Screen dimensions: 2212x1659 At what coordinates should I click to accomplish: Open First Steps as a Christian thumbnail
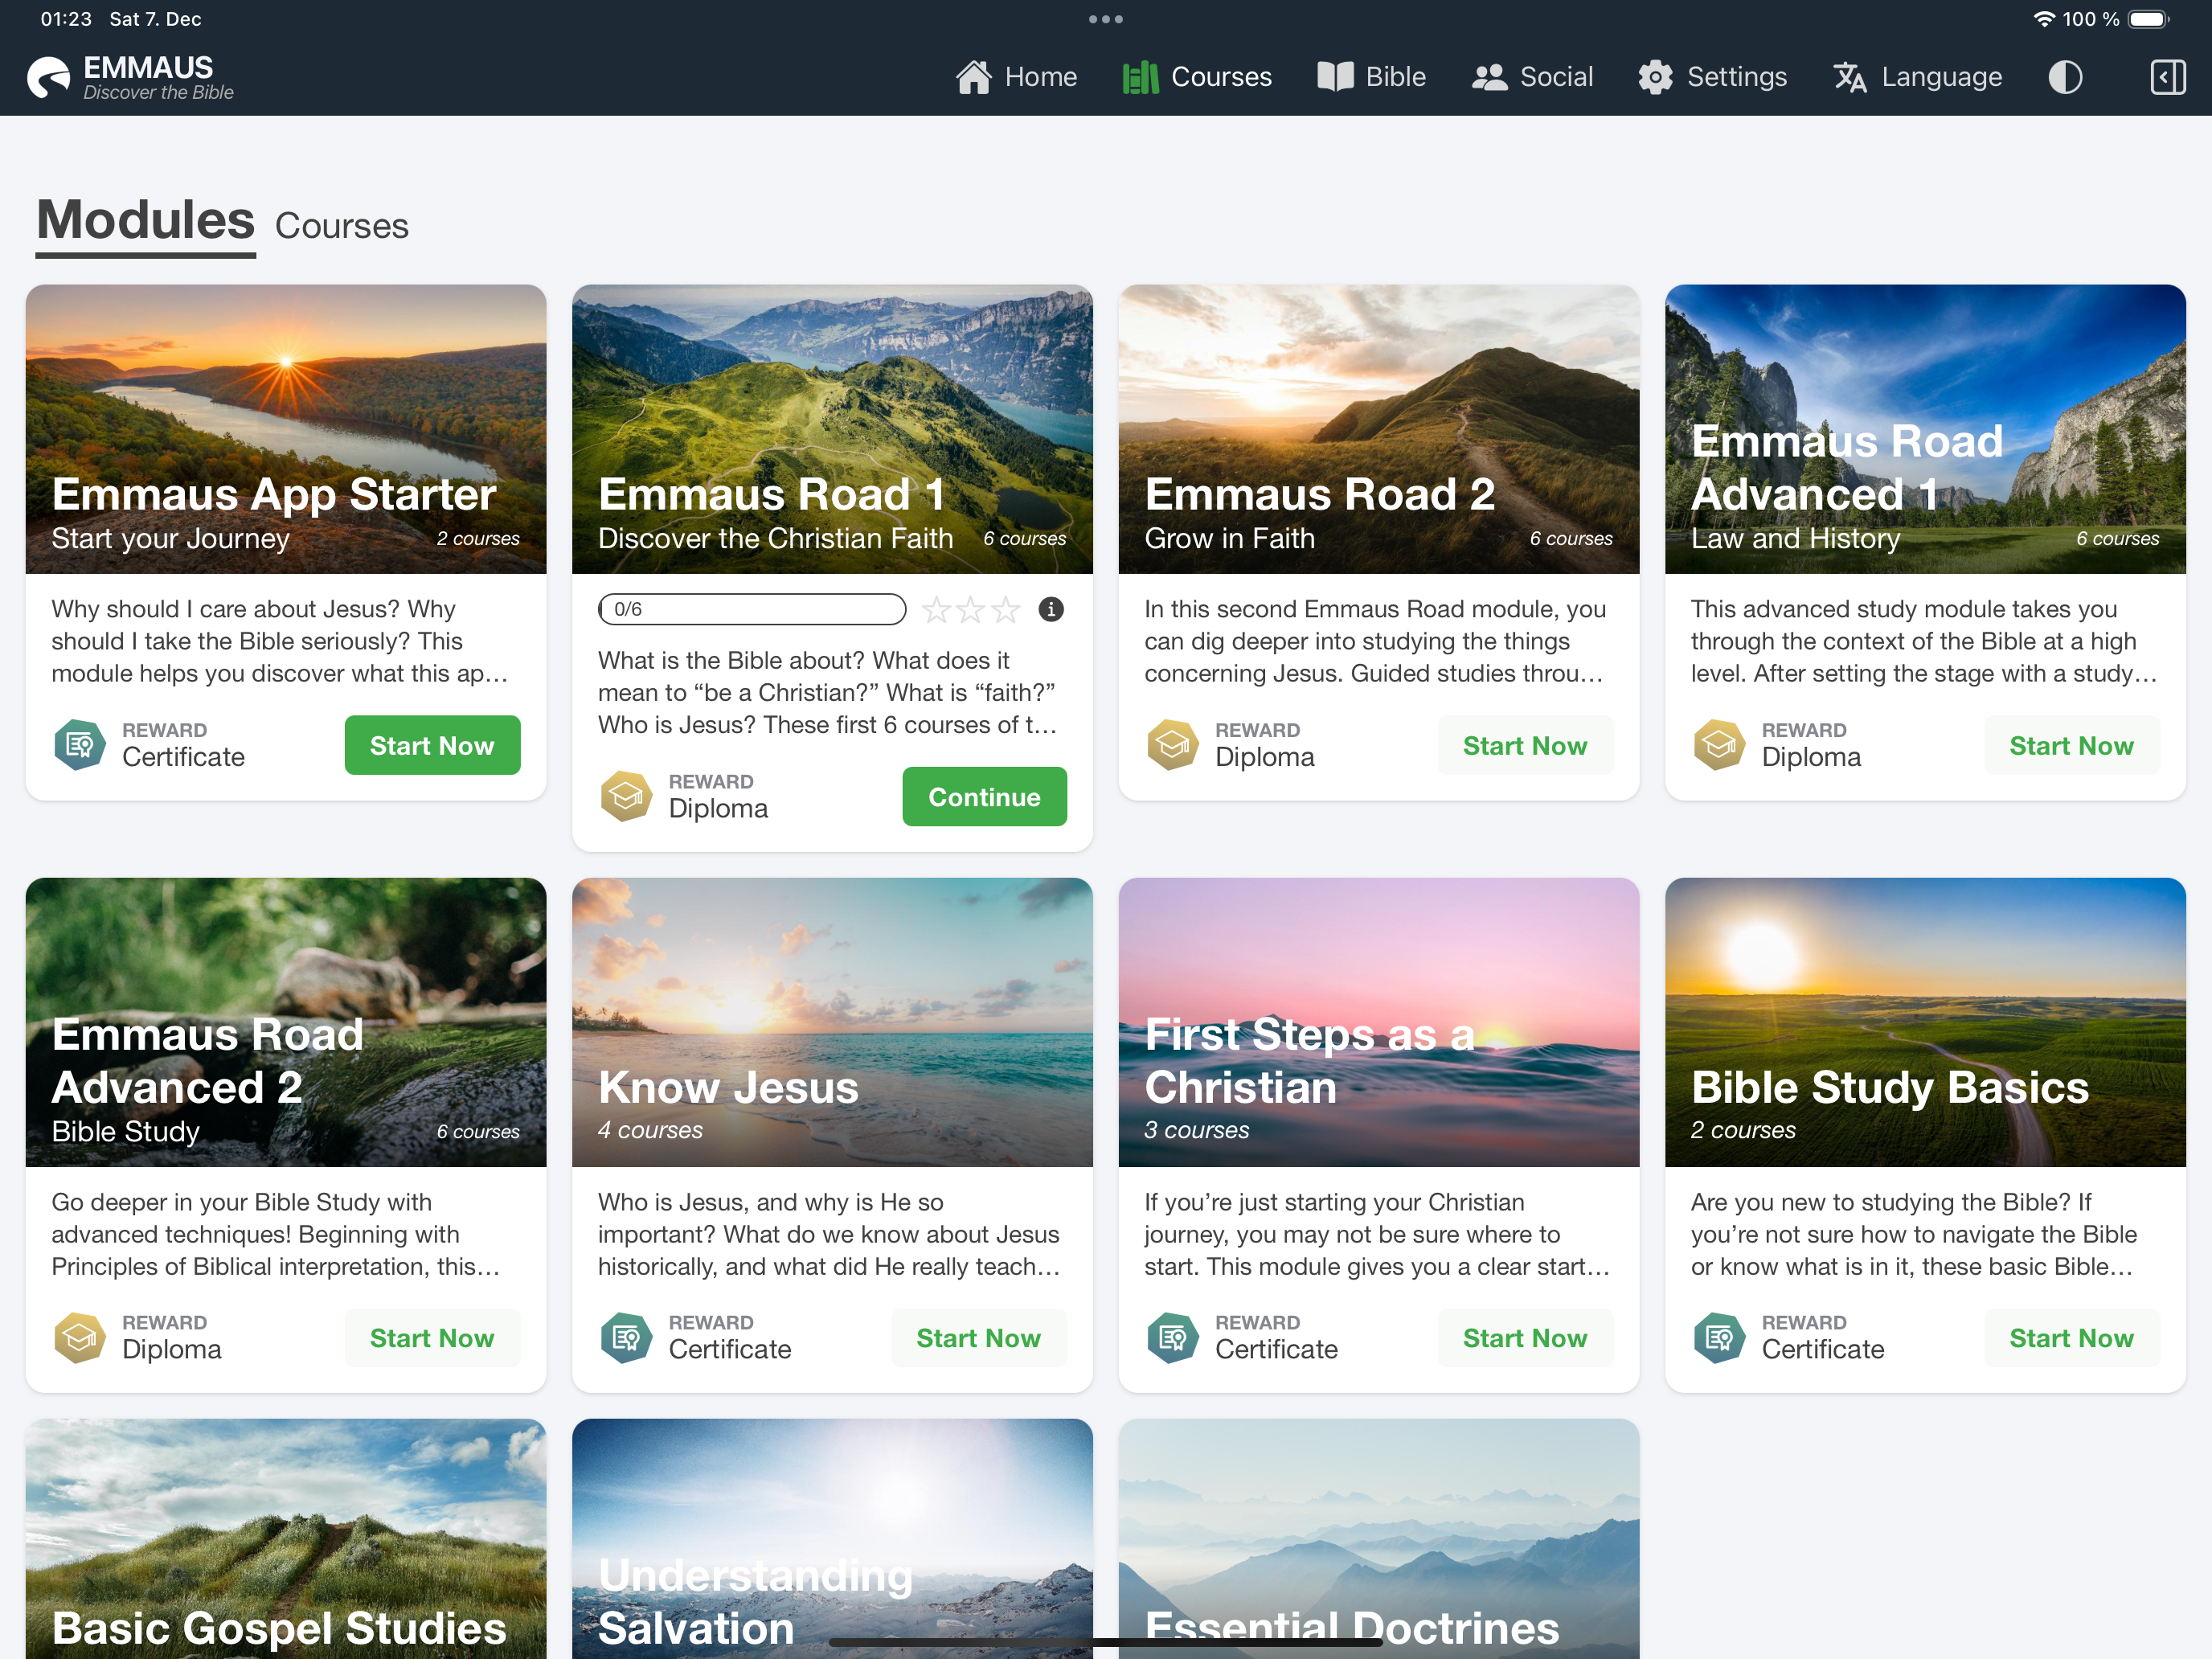tap(1379, 1022)
